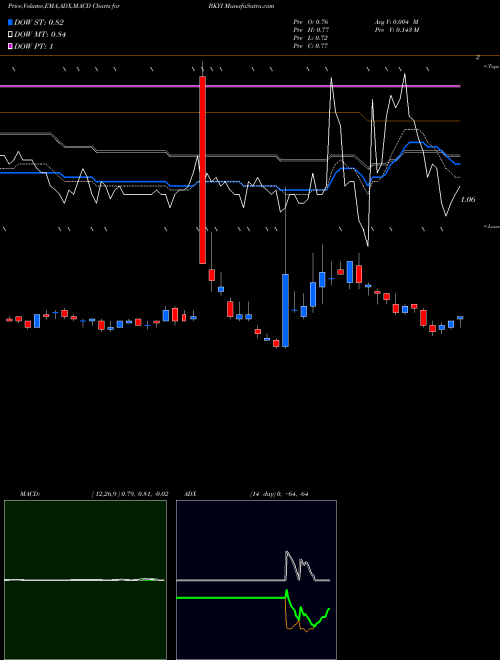This screenshot has height=660, width=500.
Task: Click the chart title 'Price,Volume,EMA,ADX,MACD Charts for'
Action: click(x=64, y=6)
